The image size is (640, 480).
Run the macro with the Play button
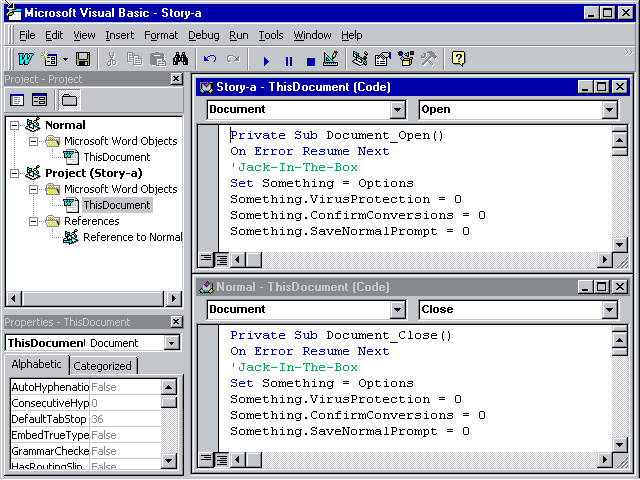[266, 61]
